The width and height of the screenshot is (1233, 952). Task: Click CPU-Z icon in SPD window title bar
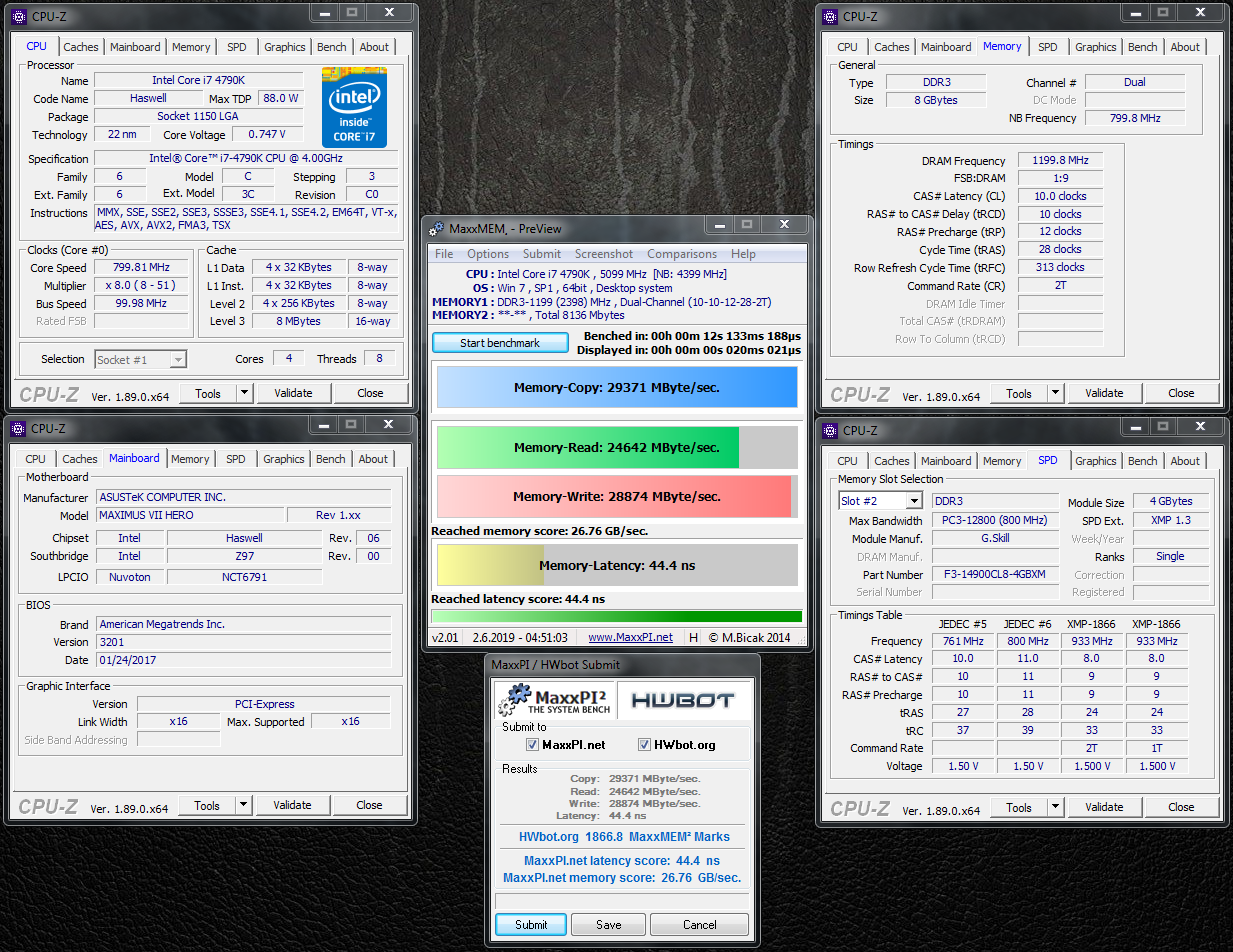tap(830, 430)
